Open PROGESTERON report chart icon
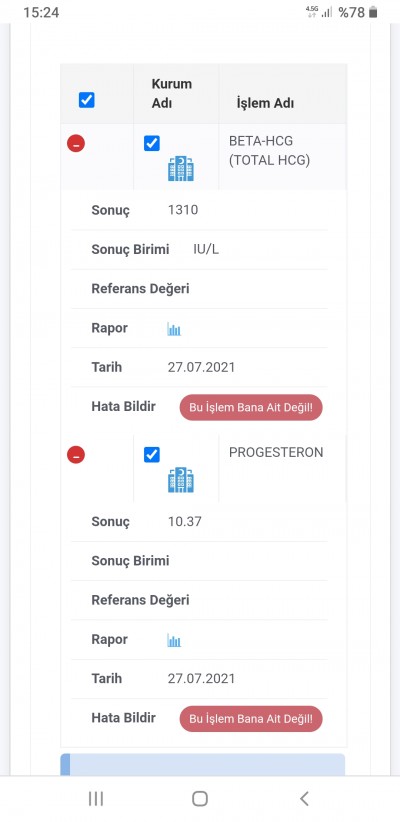 [x=174, y=641]
